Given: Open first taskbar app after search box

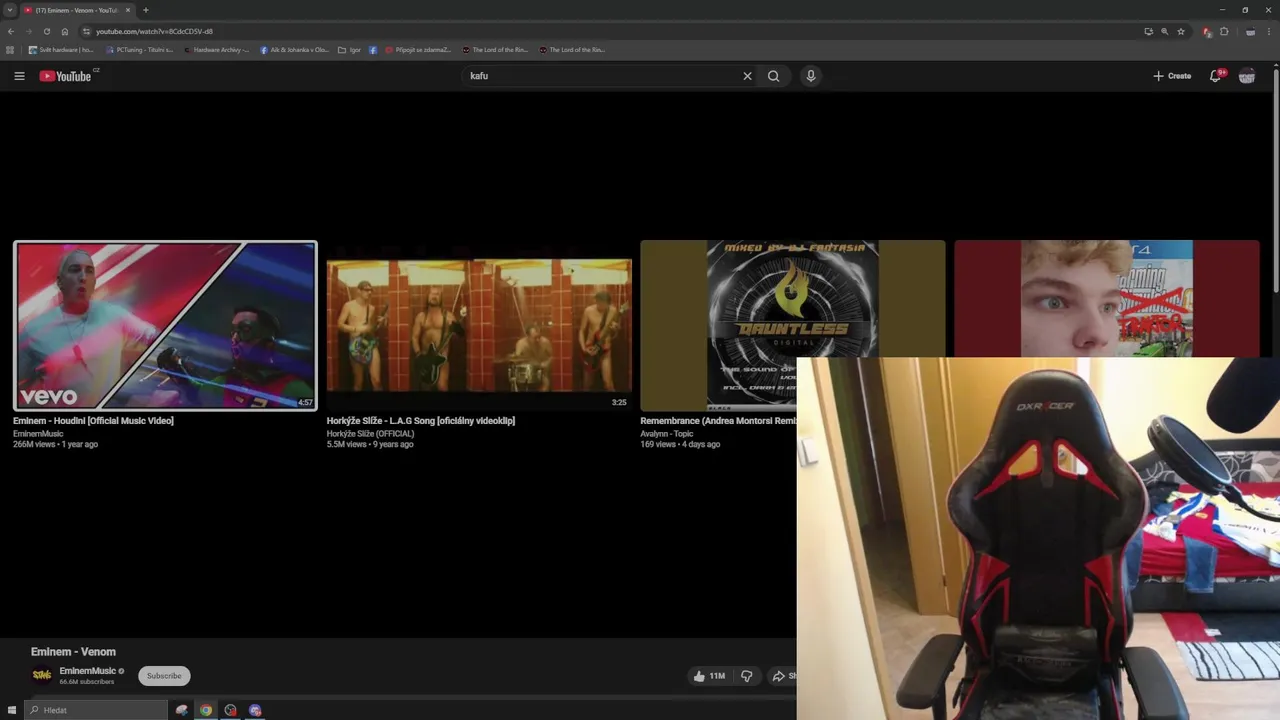Looking at the screenshot, I should (181, 710).
